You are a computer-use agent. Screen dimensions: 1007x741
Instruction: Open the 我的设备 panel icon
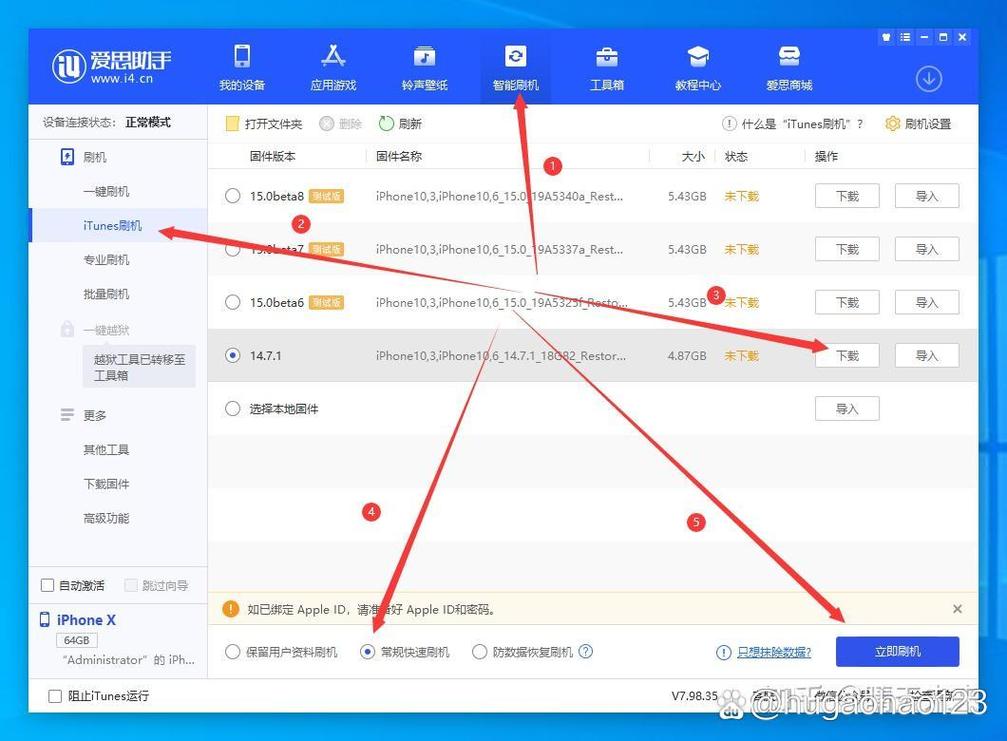(240, 57)
